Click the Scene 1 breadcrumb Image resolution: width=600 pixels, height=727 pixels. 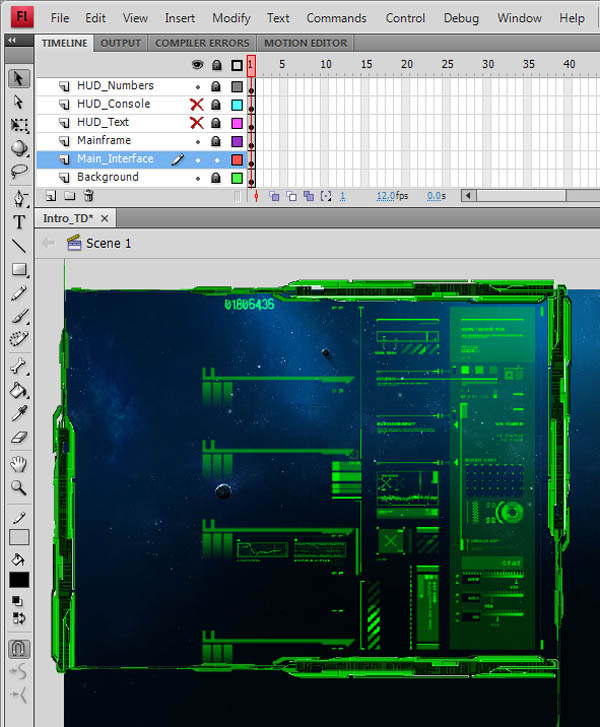pyautogui.click(x=108, y=243)
